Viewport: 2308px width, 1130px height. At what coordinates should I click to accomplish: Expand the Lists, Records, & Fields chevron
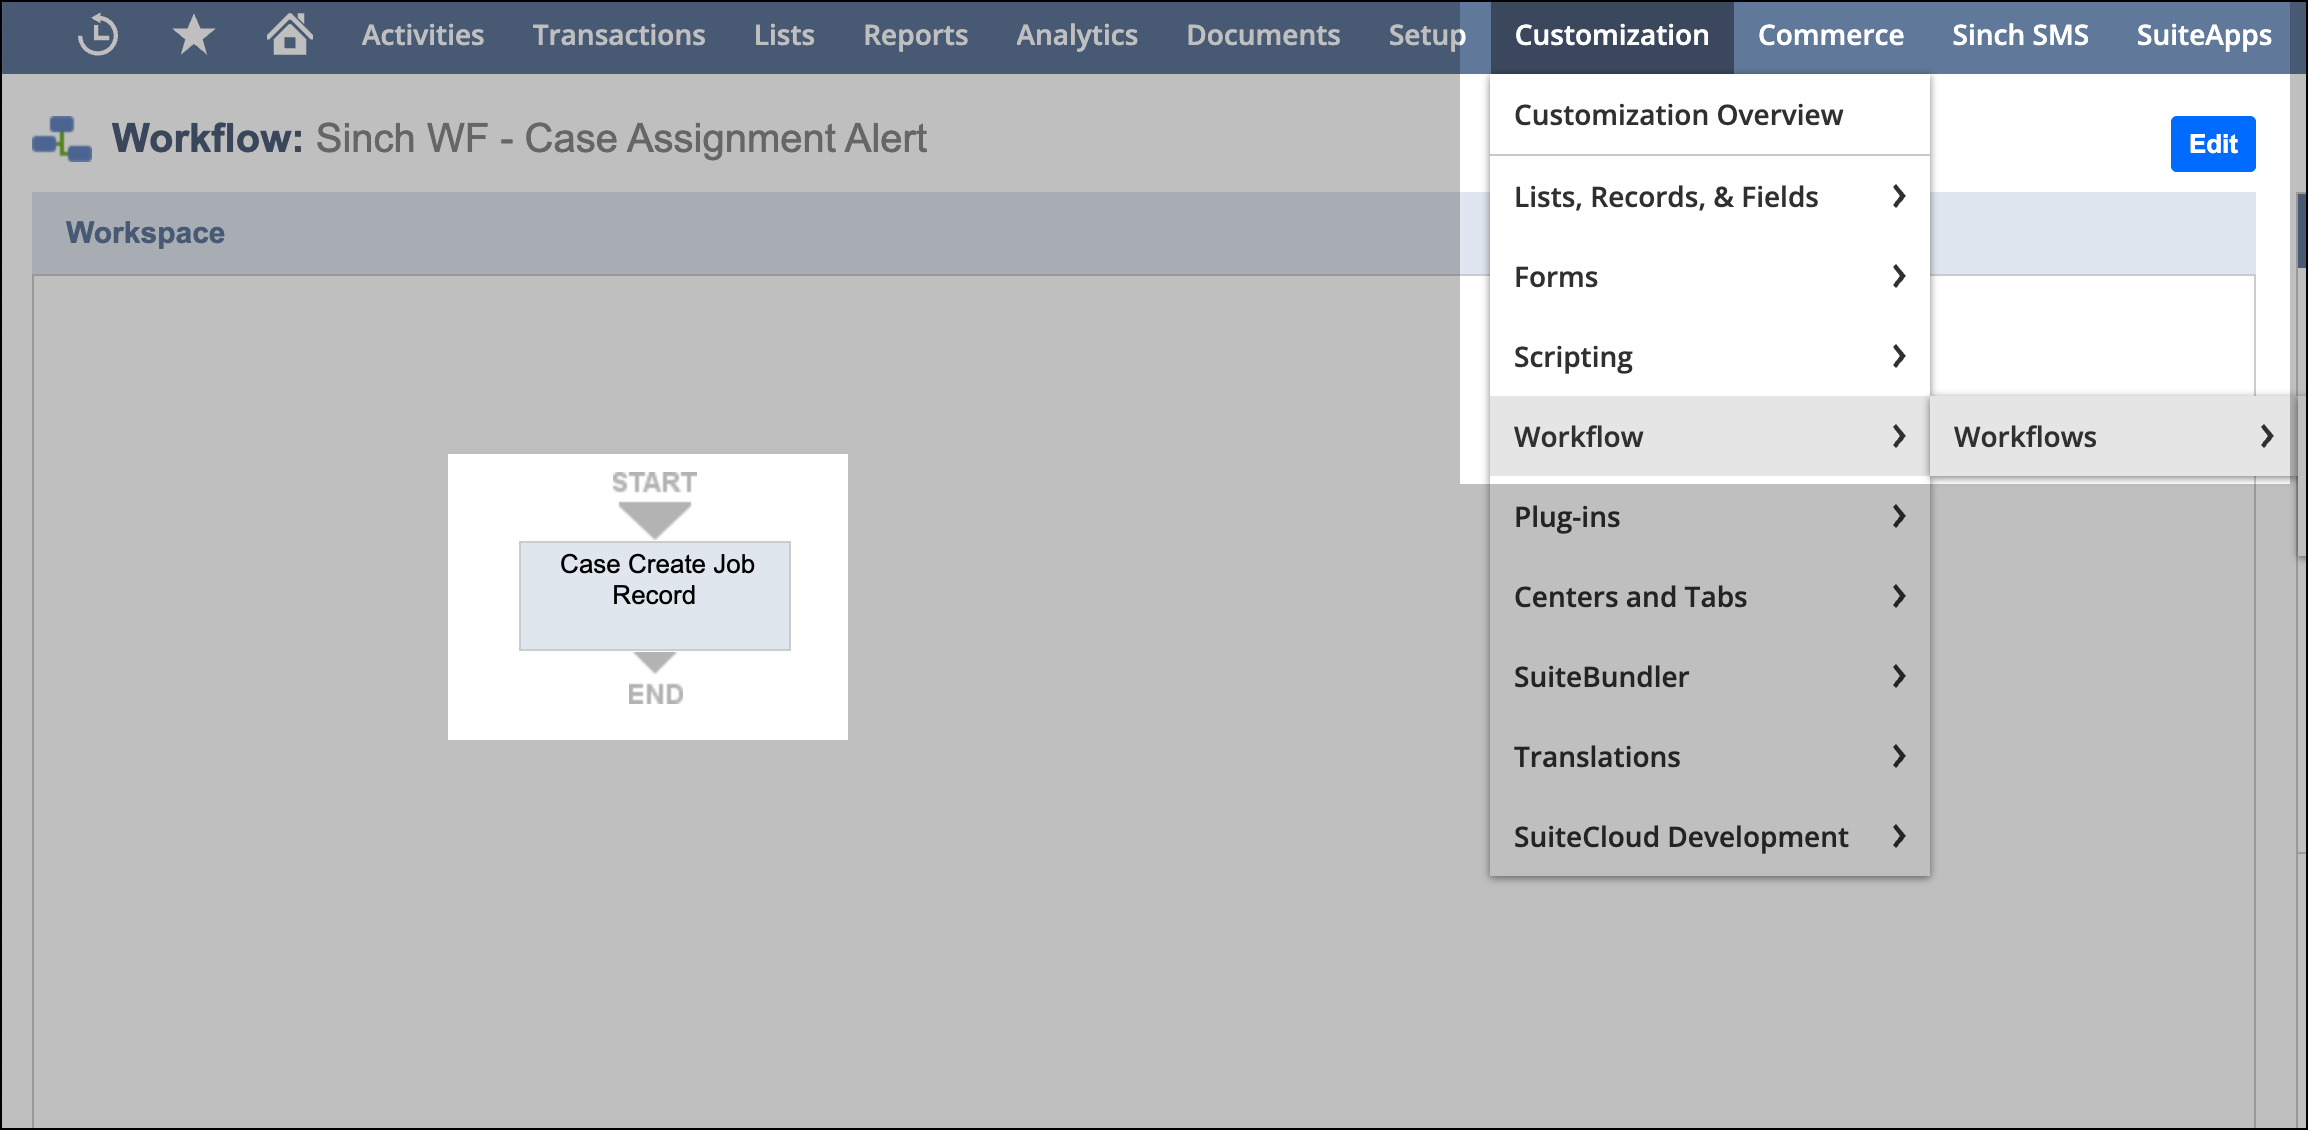[1899, 196]
